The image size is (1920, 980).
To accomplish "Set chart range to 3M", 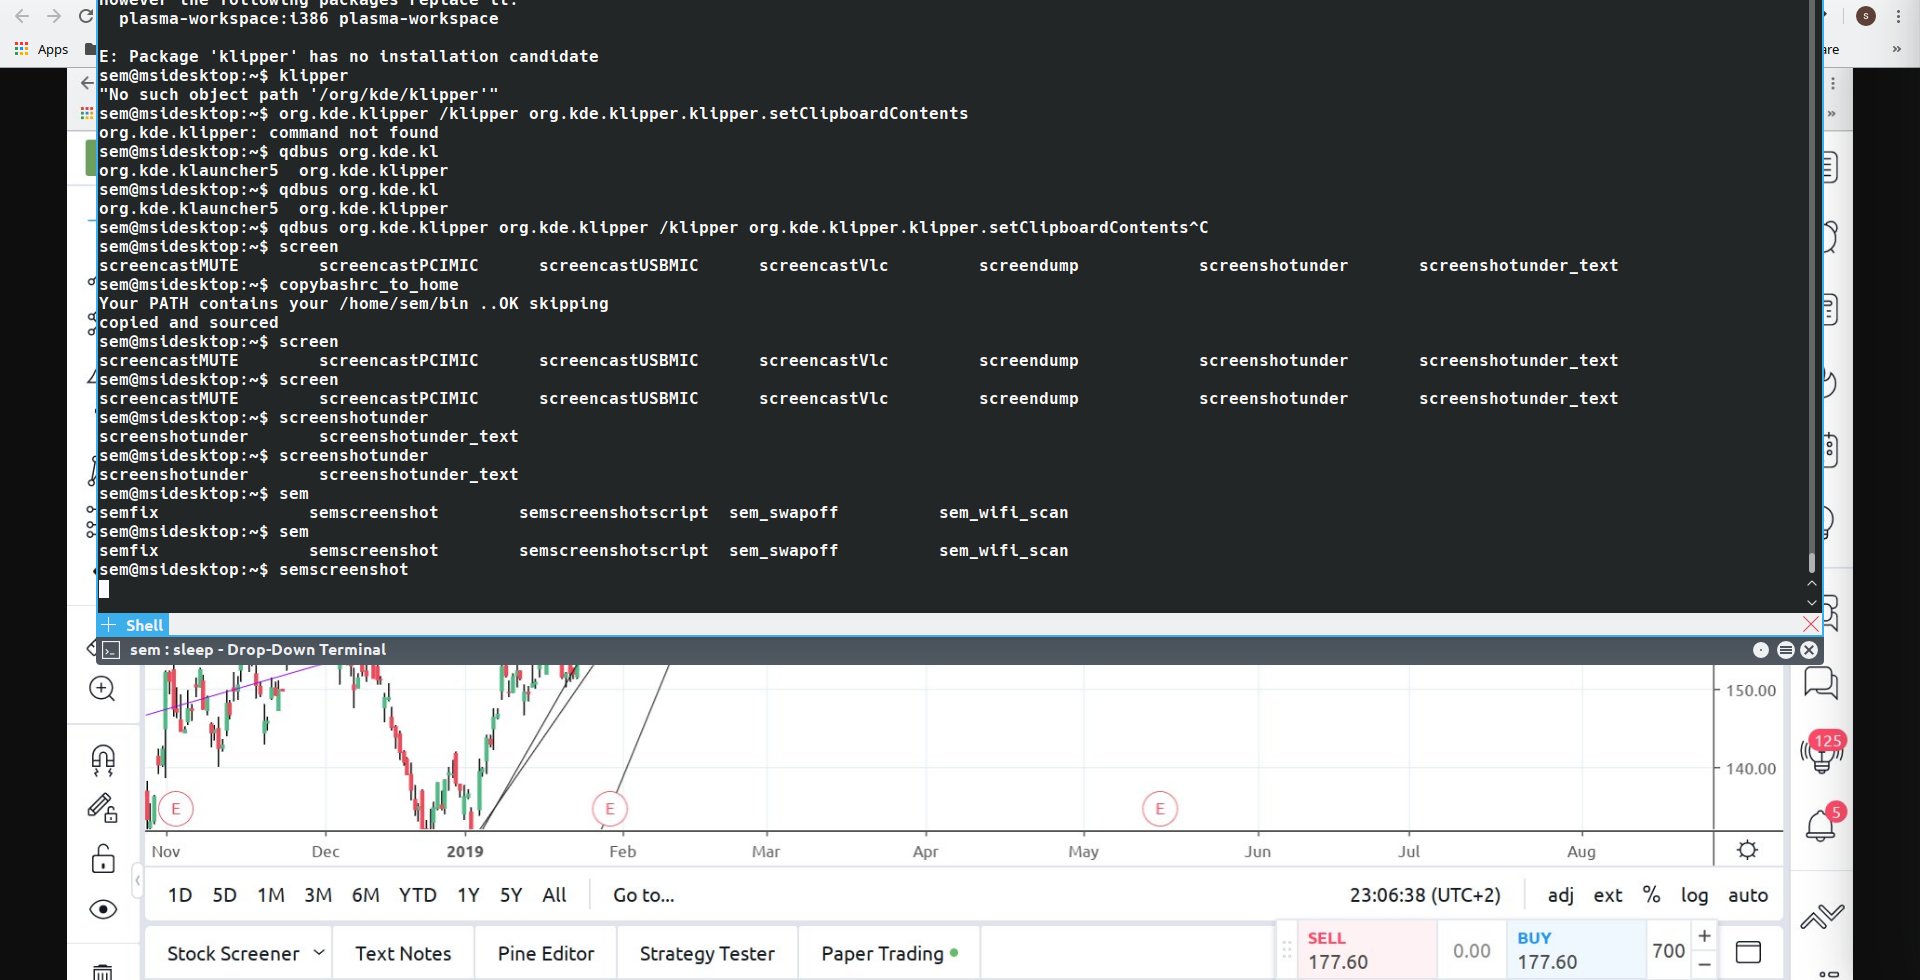I will [318, 895].
